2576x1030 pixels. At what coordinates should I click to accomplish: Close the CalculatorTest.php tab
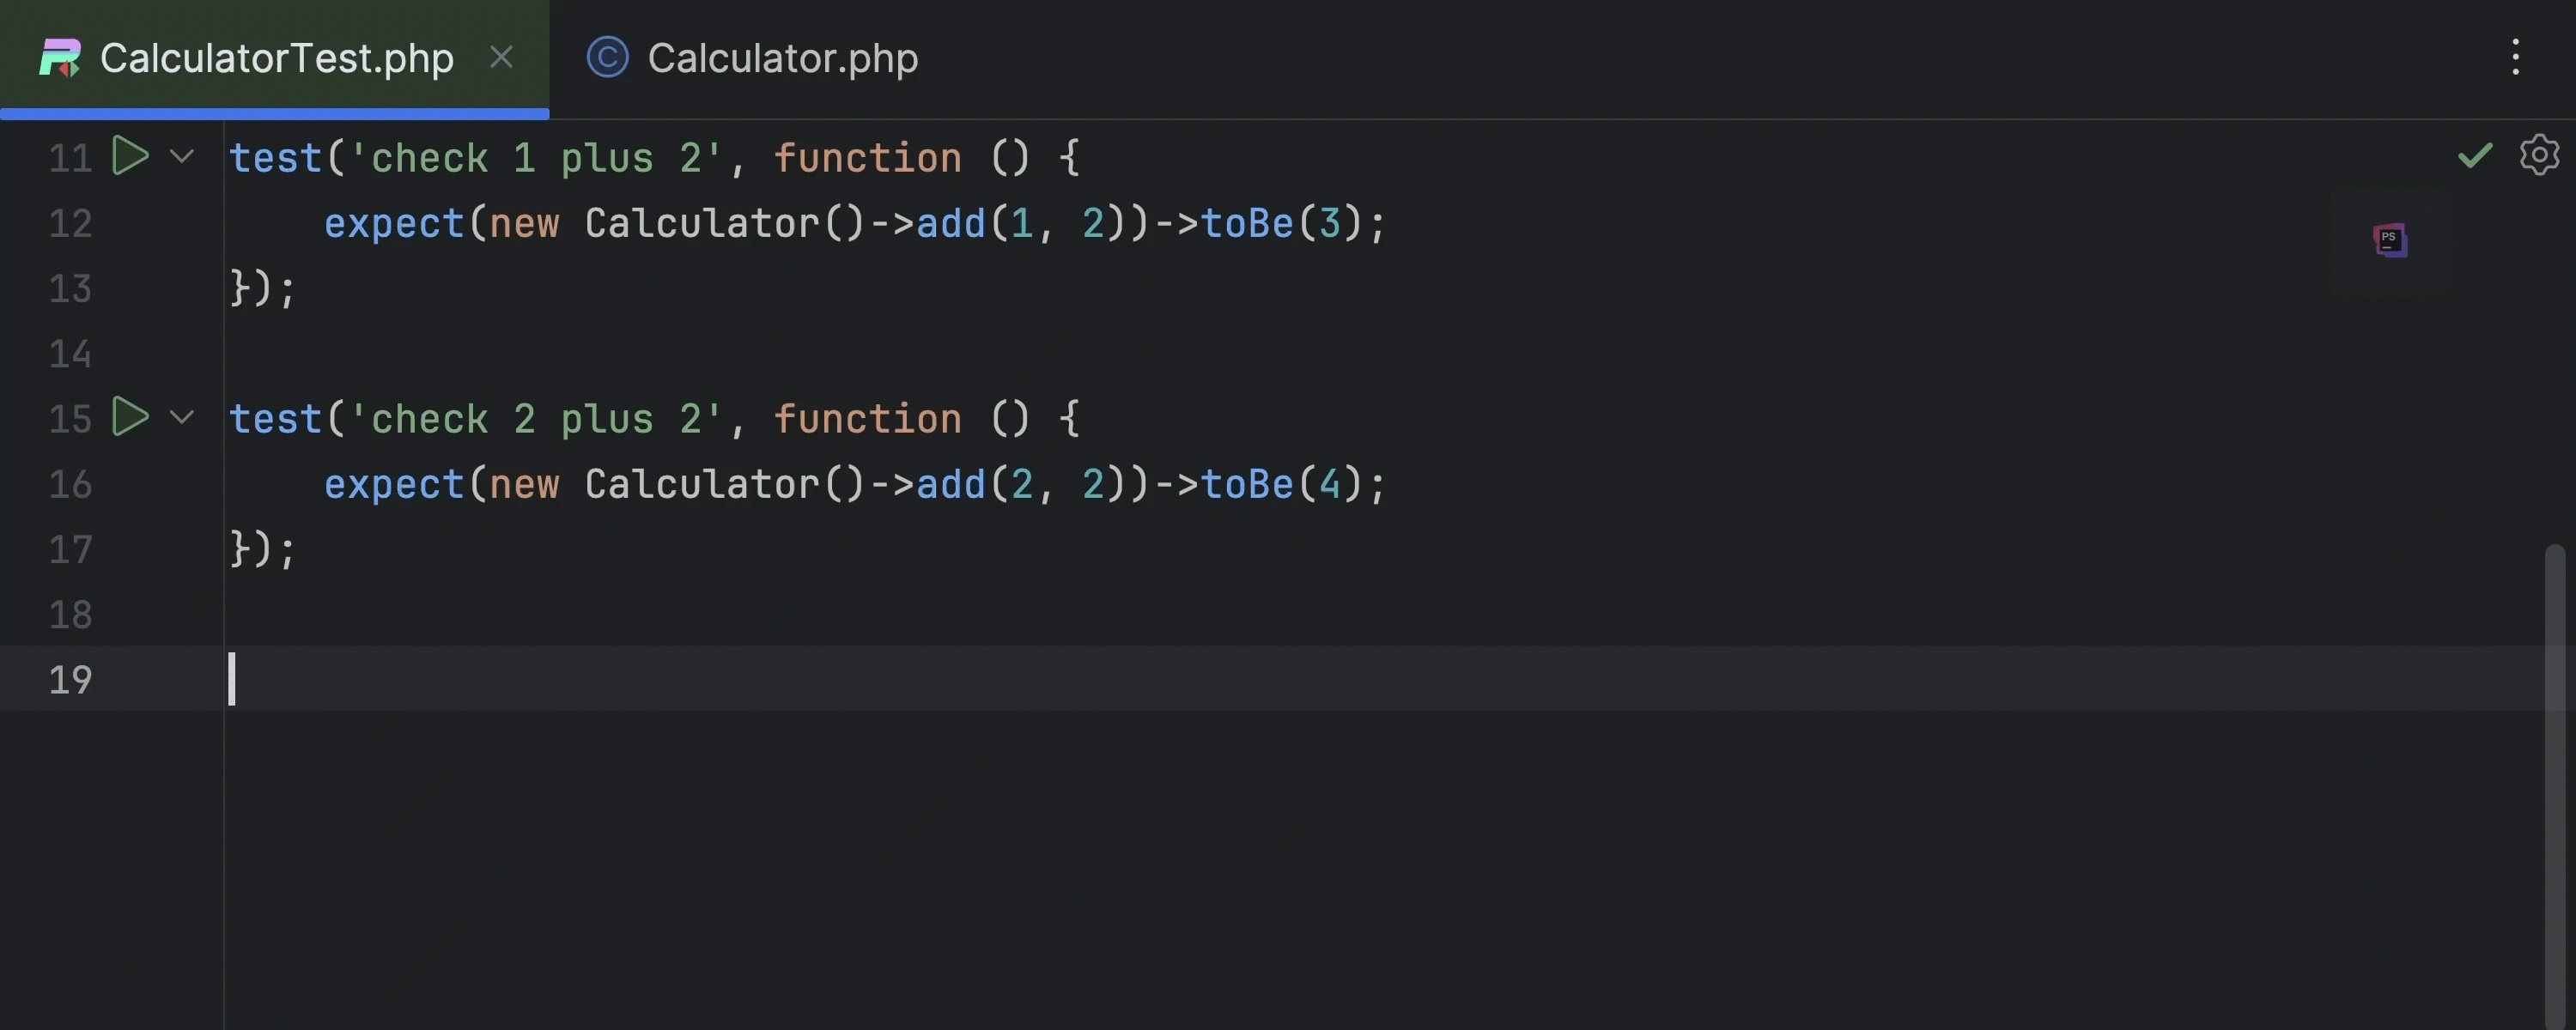pyautogui.click(x=501, y=57)
